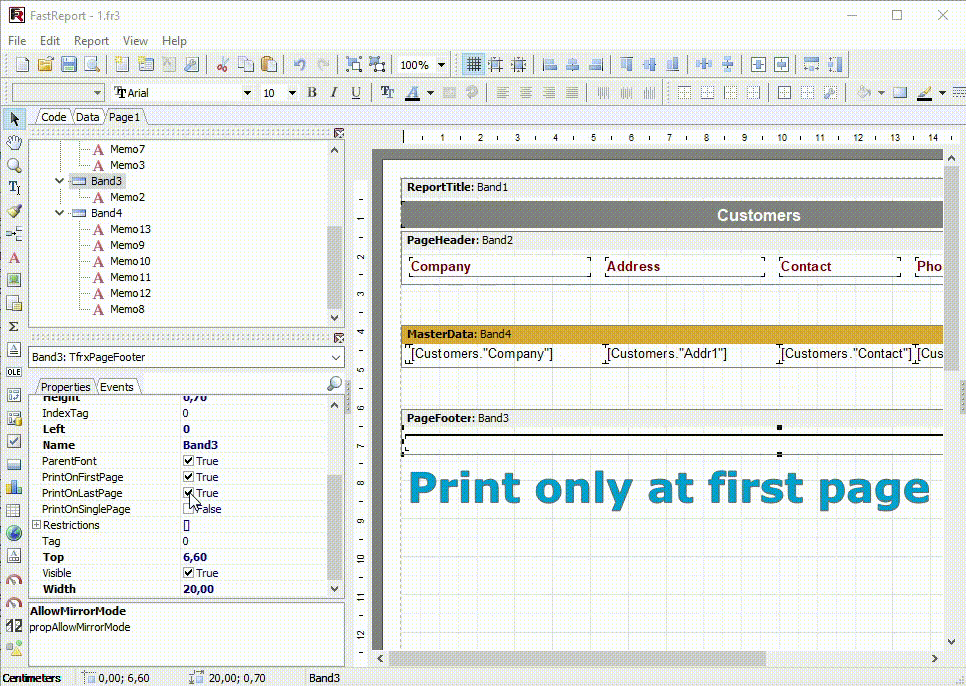Uncheck the Visible property checkbox
The image size is (966, 686).
[188, 573]
